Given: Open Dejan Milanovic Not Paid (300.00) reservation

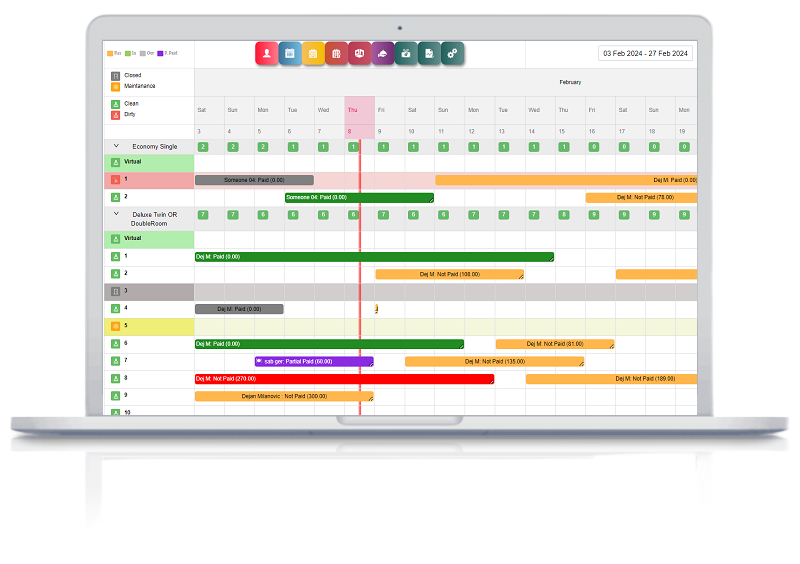Looking at the screenshot, I should (x=284, y=396).
